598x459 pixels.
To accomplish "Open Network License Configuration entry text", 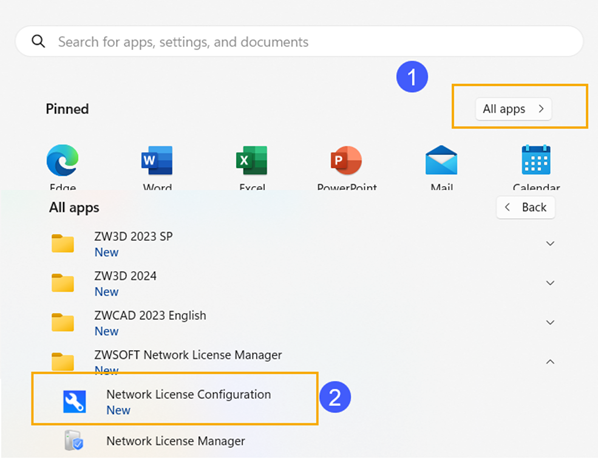I will [189, 395].
